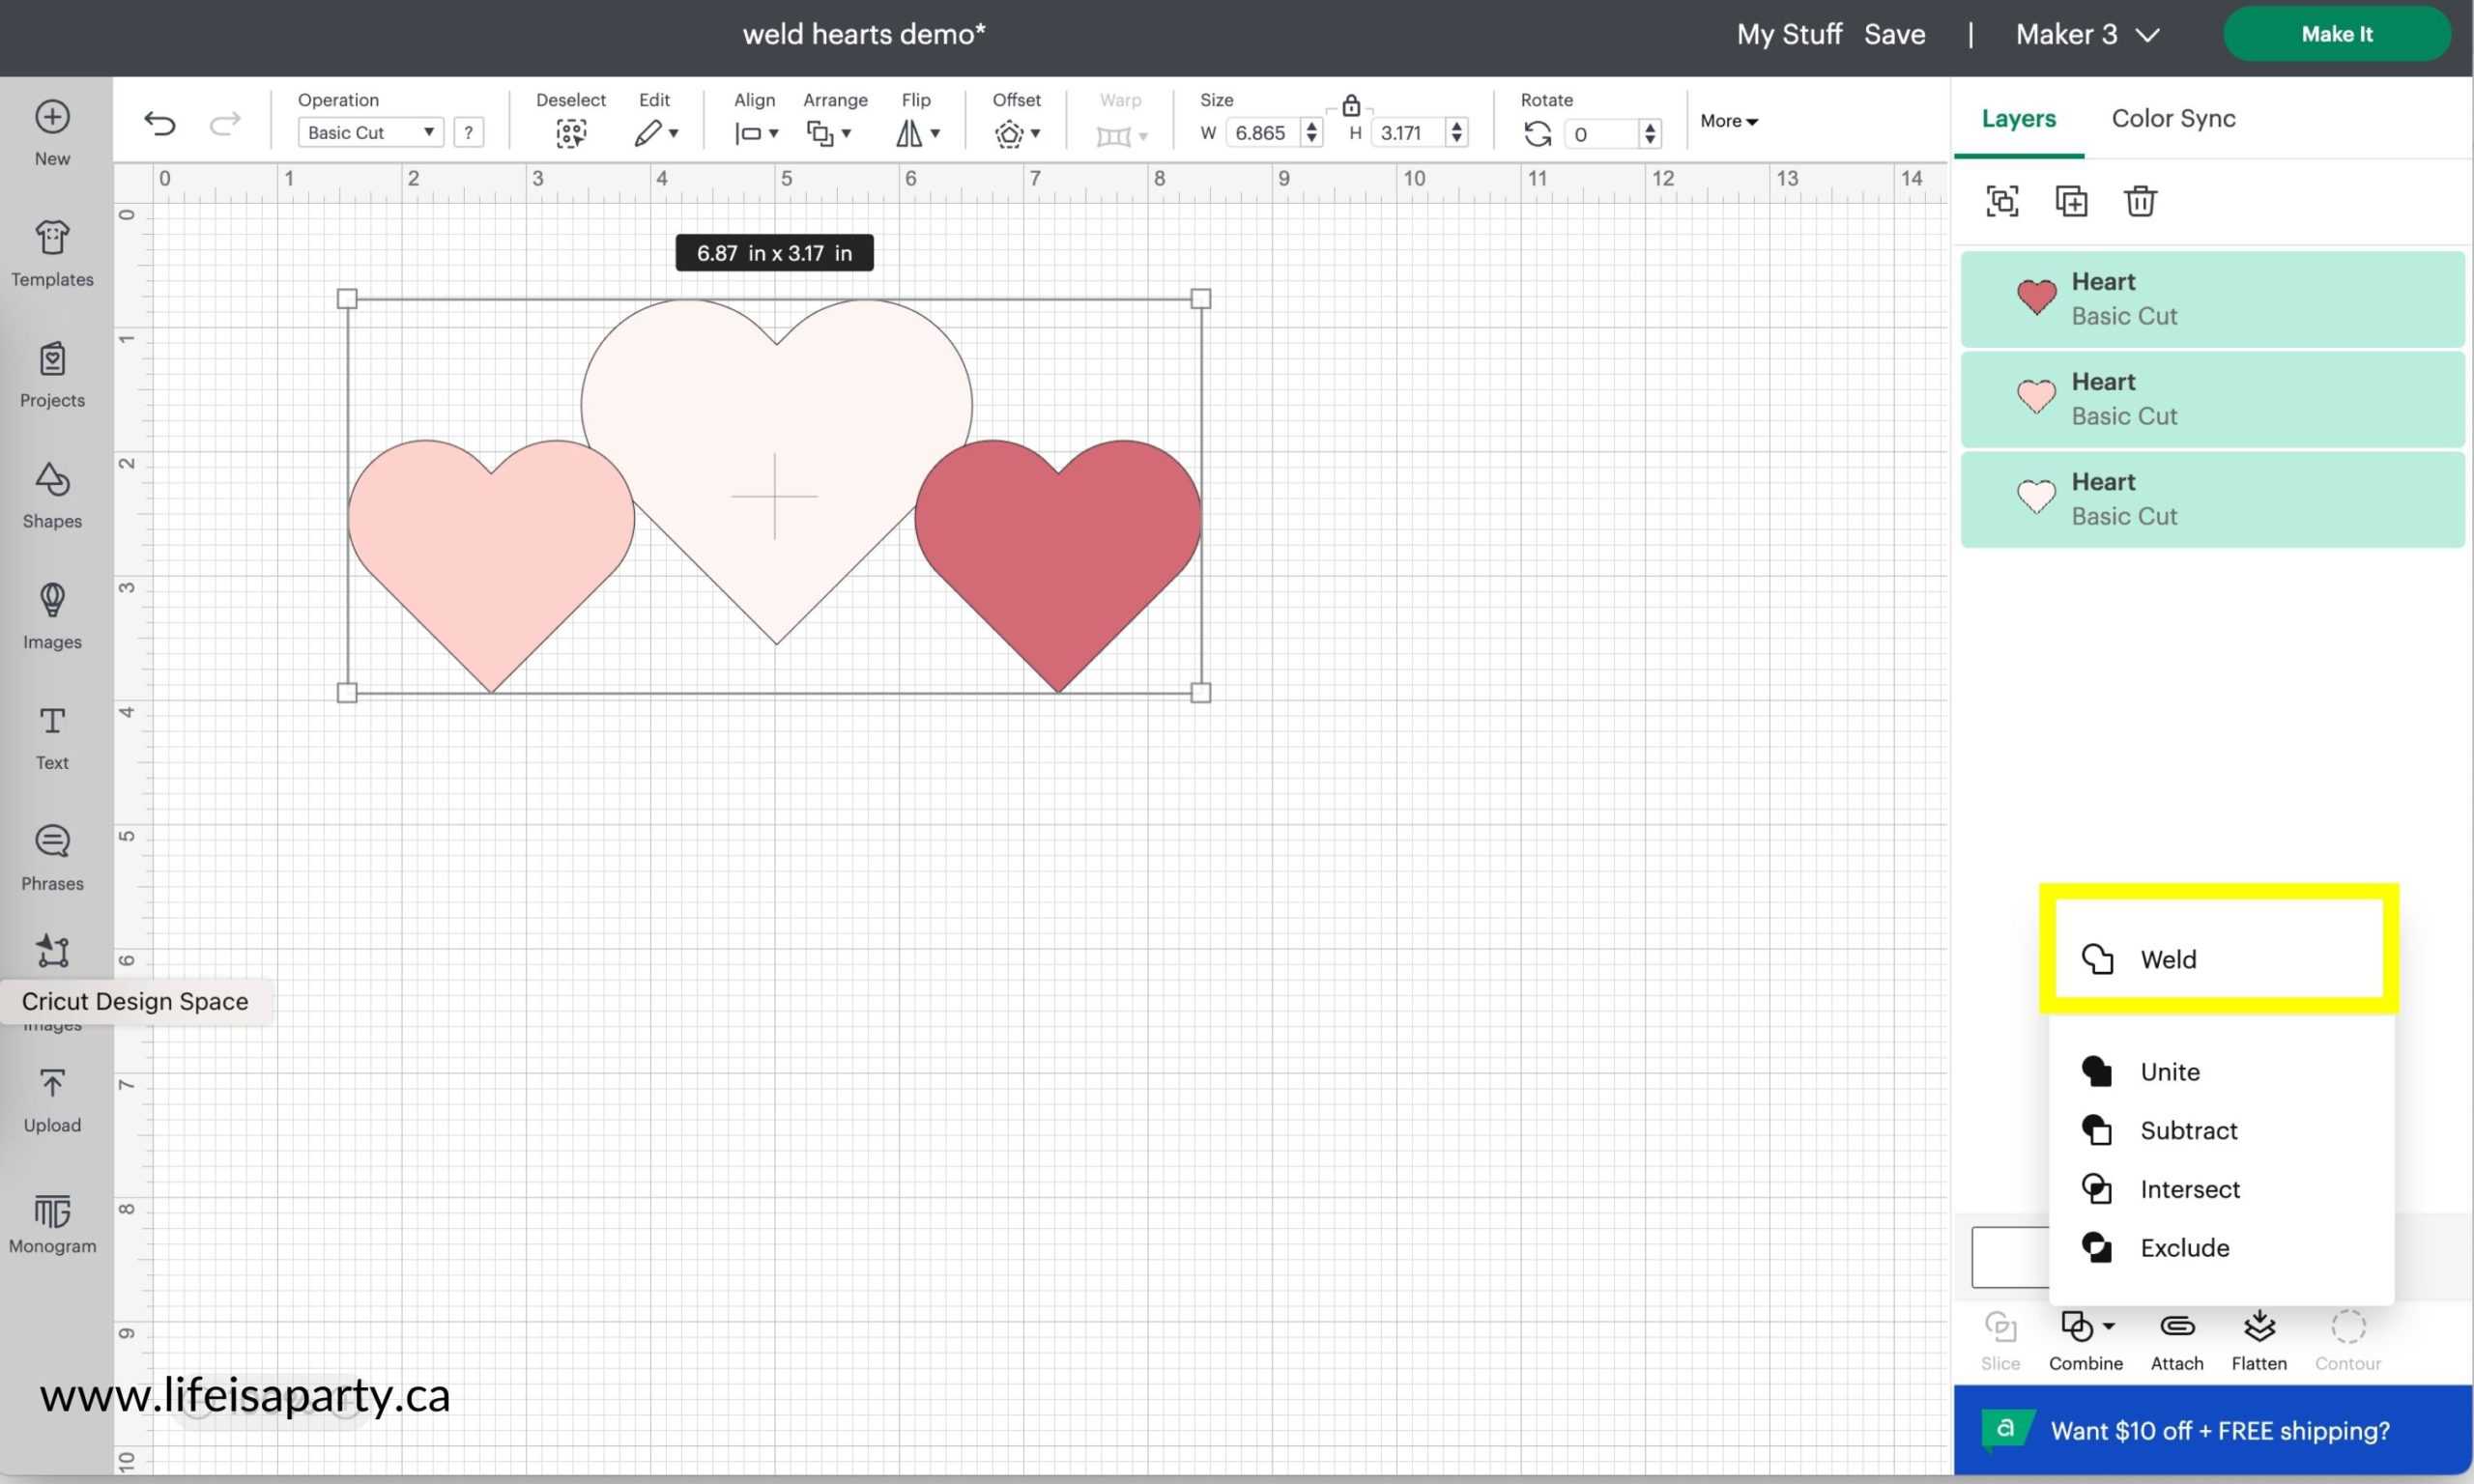Open the Monogram tool
The image size is (2474, 1484).
click(x=52, y=1223)
